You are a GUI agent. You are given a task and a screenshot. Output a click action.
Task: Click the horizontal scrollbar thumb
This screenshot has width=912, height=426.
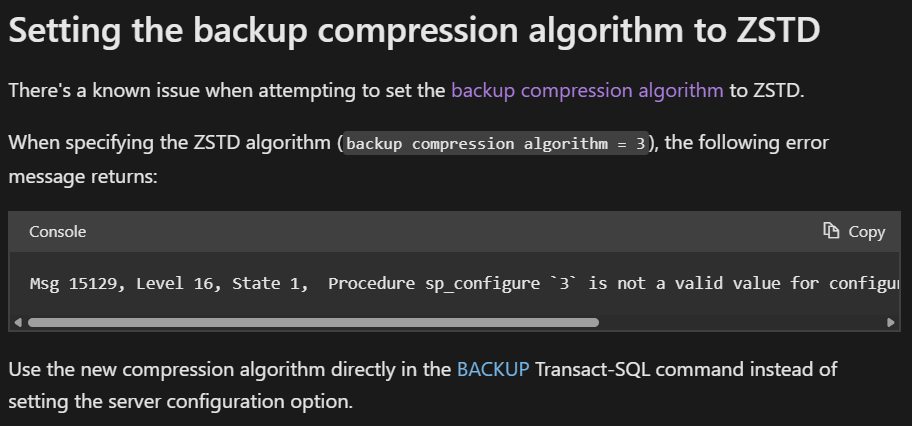point(313,322)
